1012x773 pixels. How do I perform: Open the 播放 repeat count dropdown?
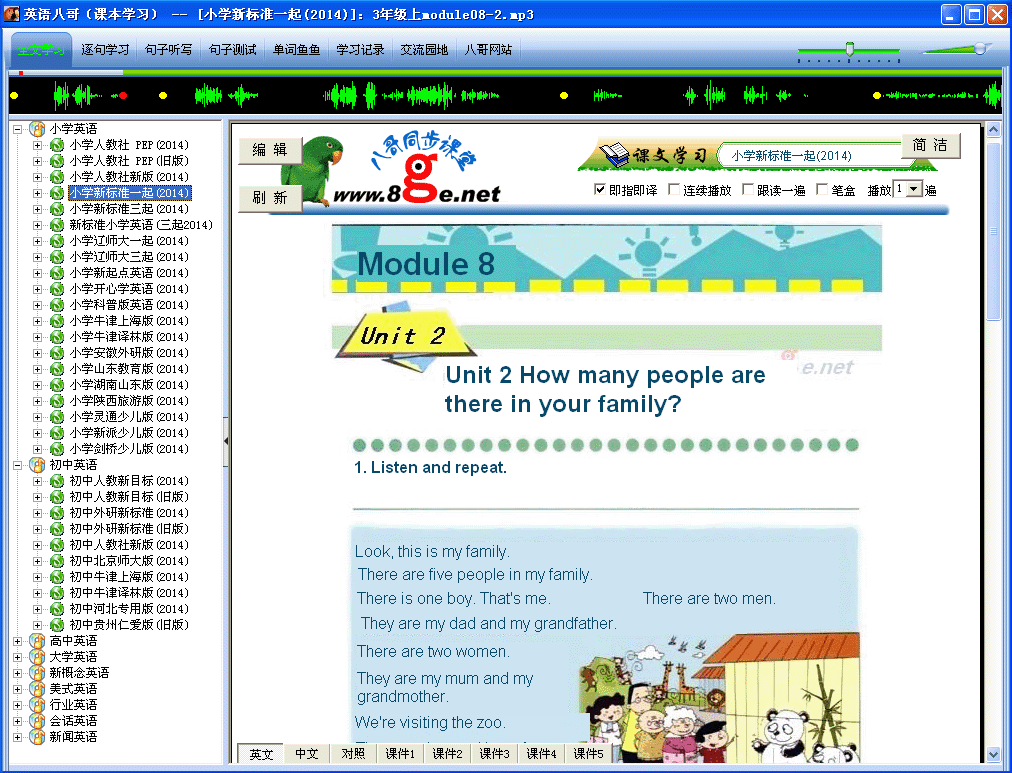click(914, 189)
